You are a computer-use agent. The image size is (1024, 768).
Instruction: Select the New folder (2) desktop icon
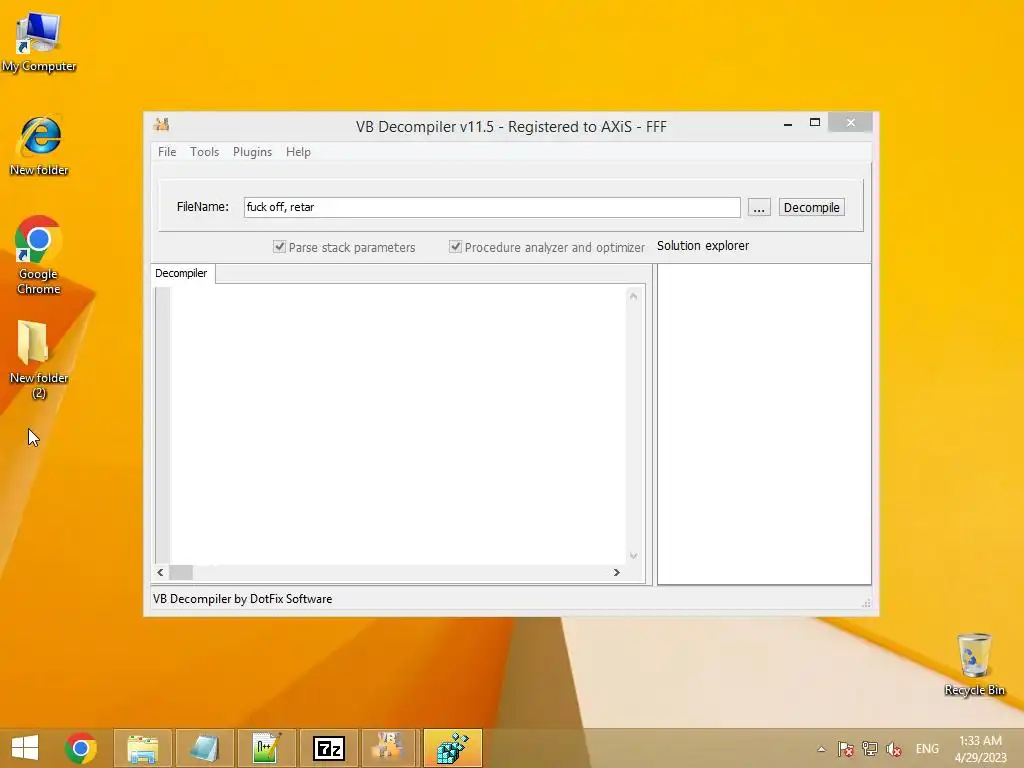[x=39, y=359]
